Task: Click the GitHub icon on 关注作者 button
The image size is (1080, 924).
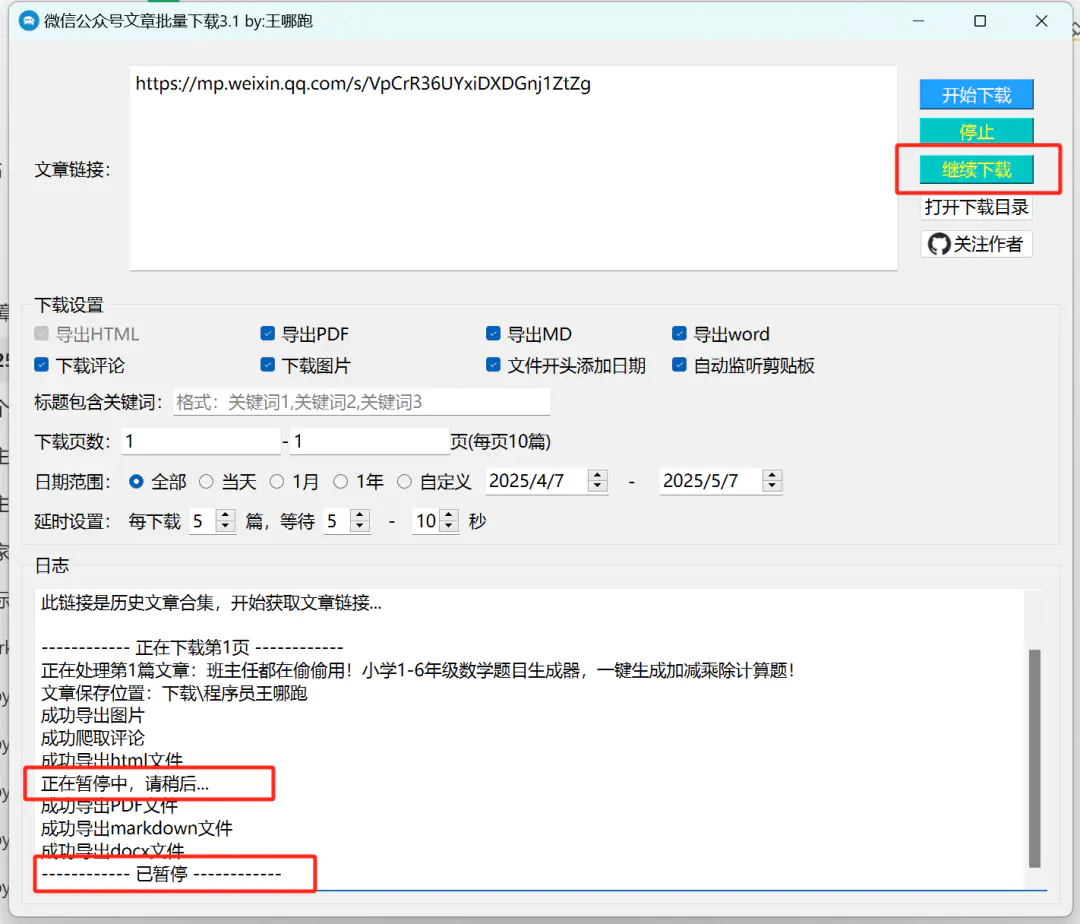Action: 938,244
